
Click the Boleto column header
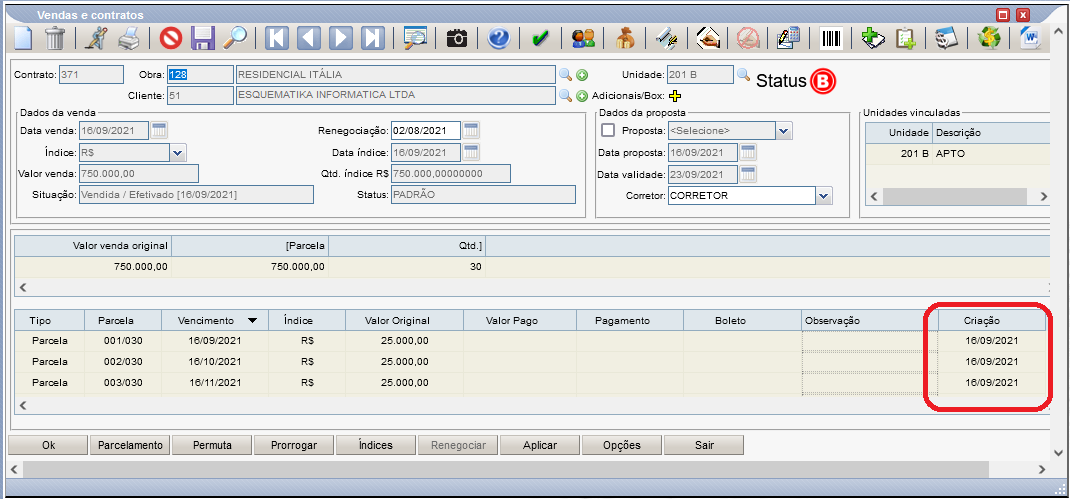[742, 320]
